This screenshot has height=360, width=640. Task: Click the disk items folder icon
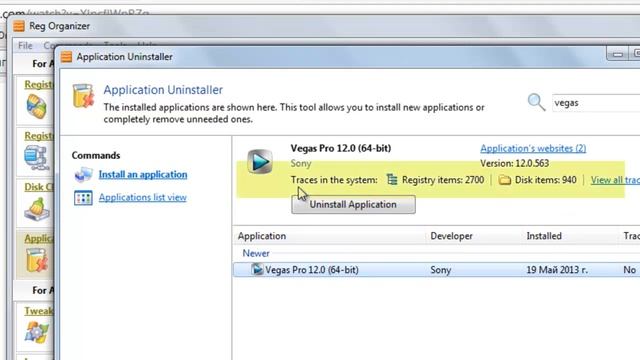[504, 180]
